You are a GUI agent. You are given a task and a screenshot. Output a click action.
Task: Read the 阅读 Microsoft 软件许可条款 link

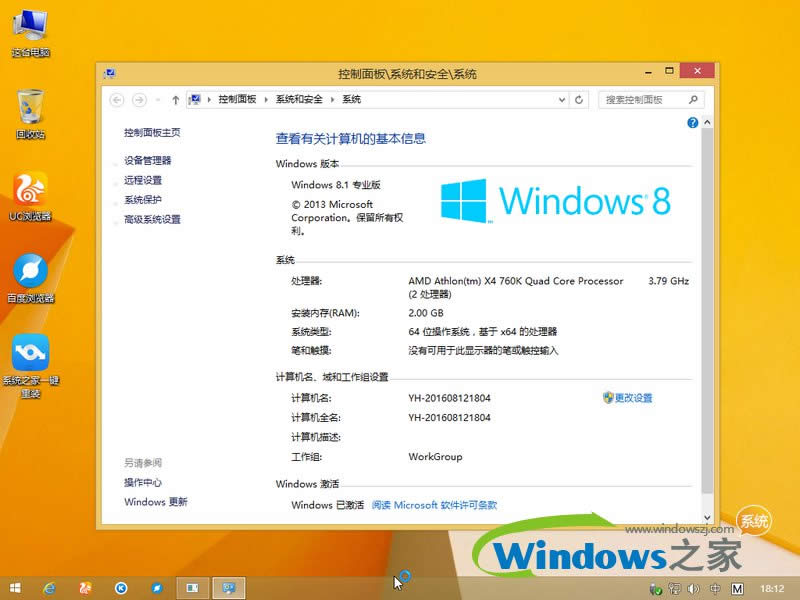coord(434,505)
